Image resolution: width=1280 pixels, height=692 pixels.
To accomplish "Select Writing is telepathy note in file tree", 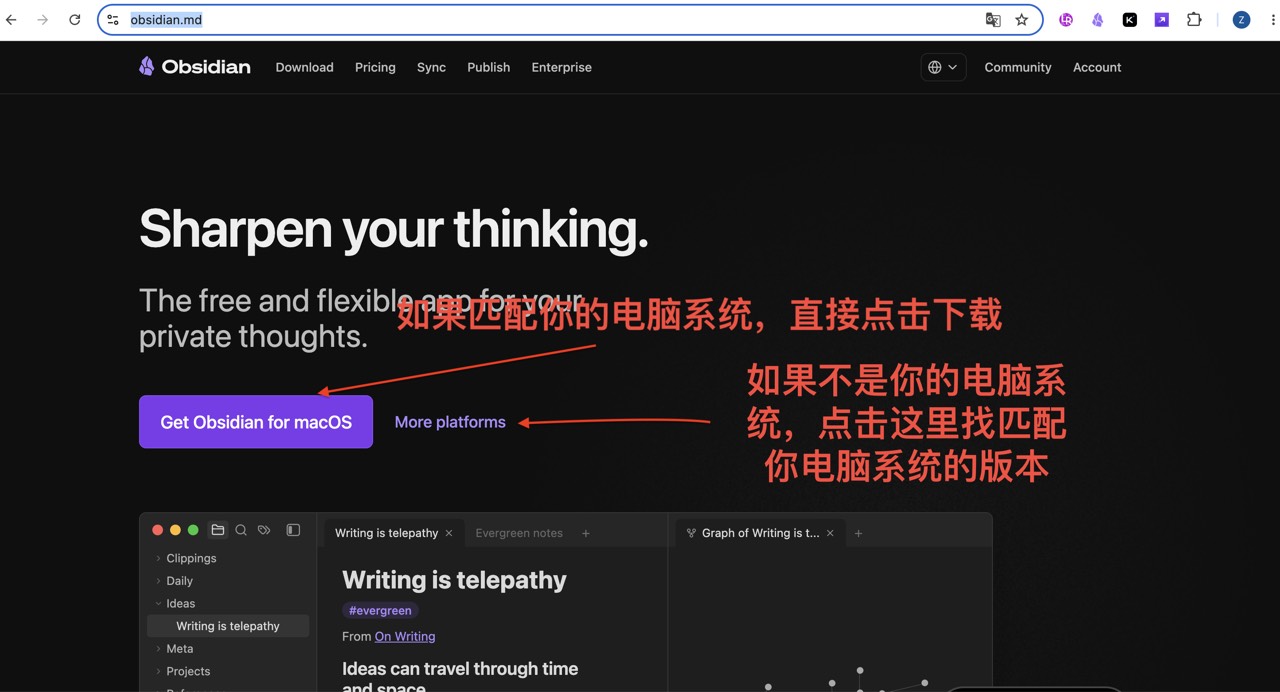I will [x=228, y=626].
